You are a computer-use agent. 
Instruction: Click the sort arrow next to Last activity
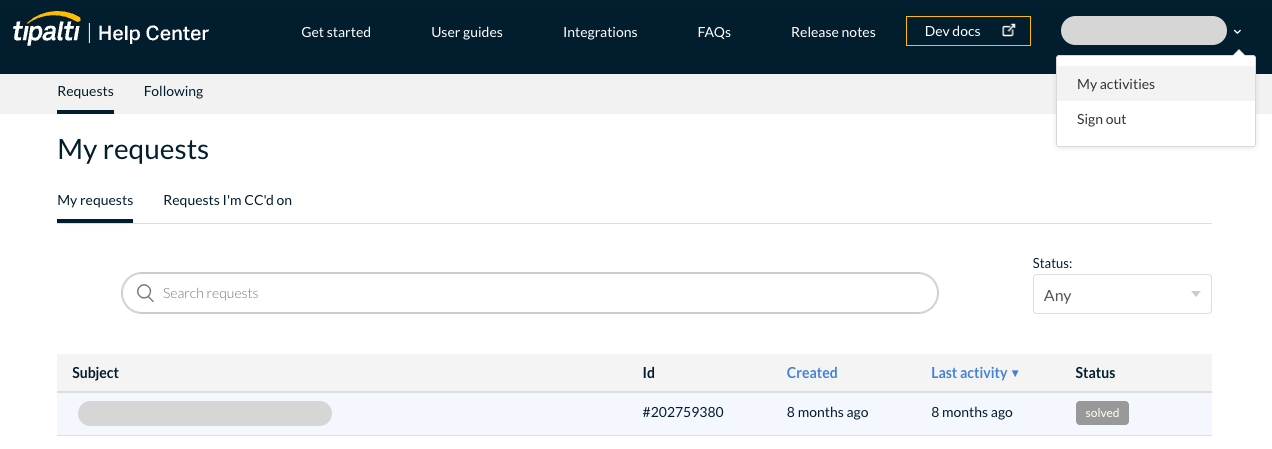tap(1015, 373)
